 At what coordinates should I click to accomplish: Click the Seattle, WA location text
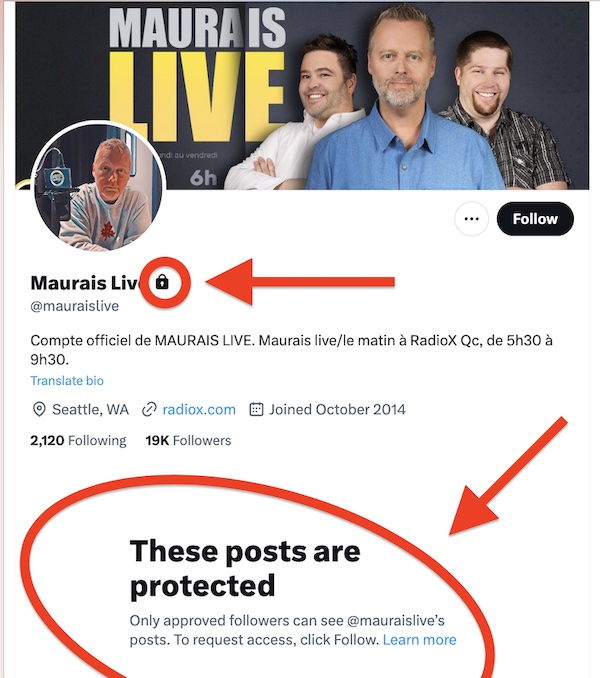(x=90, y=409)
